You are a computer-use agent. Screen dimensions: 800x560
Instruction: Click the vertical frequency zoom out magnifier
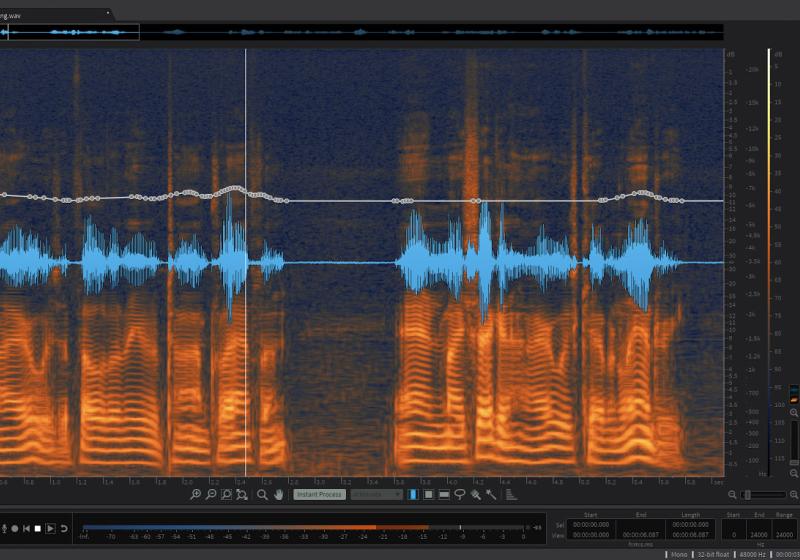(x=794, y=474)
